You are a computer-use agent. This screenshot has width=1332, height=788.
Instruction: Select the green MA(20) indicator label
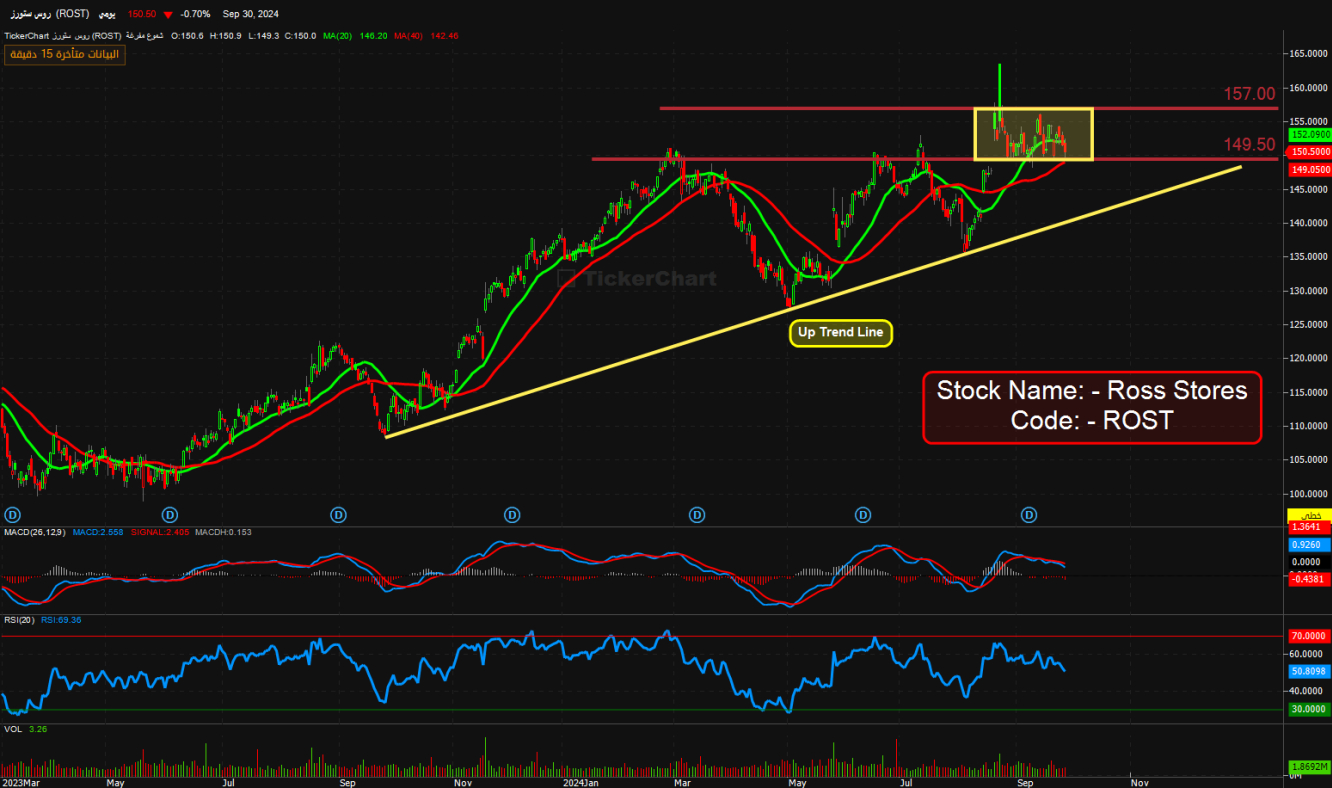339,35
